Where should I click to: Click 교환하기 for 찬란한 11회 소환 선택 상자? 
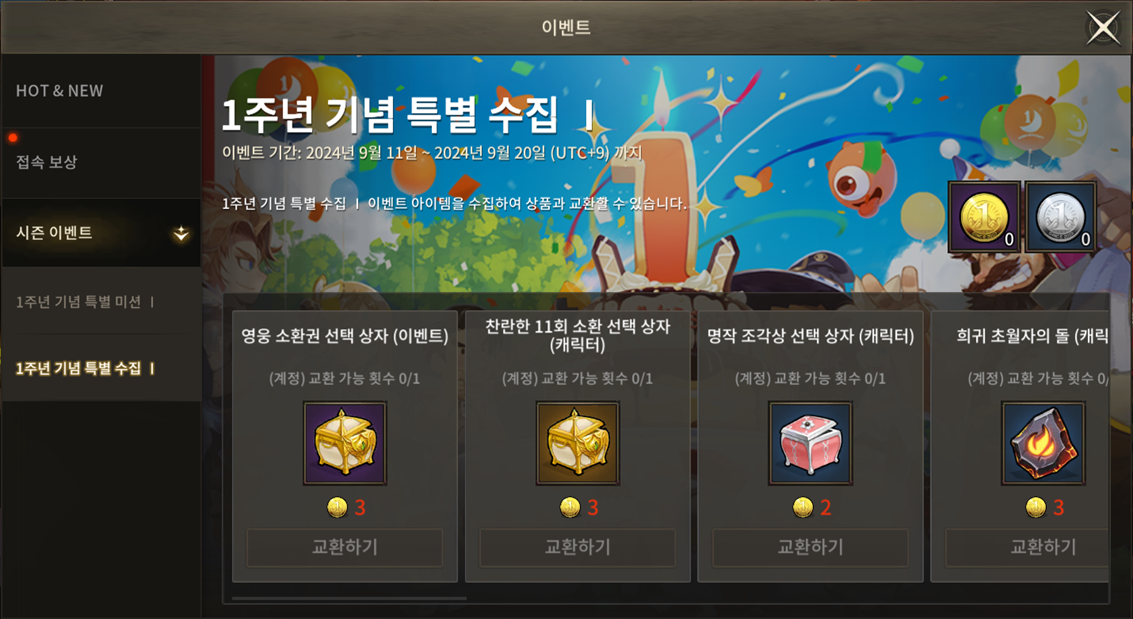(577, 547)
